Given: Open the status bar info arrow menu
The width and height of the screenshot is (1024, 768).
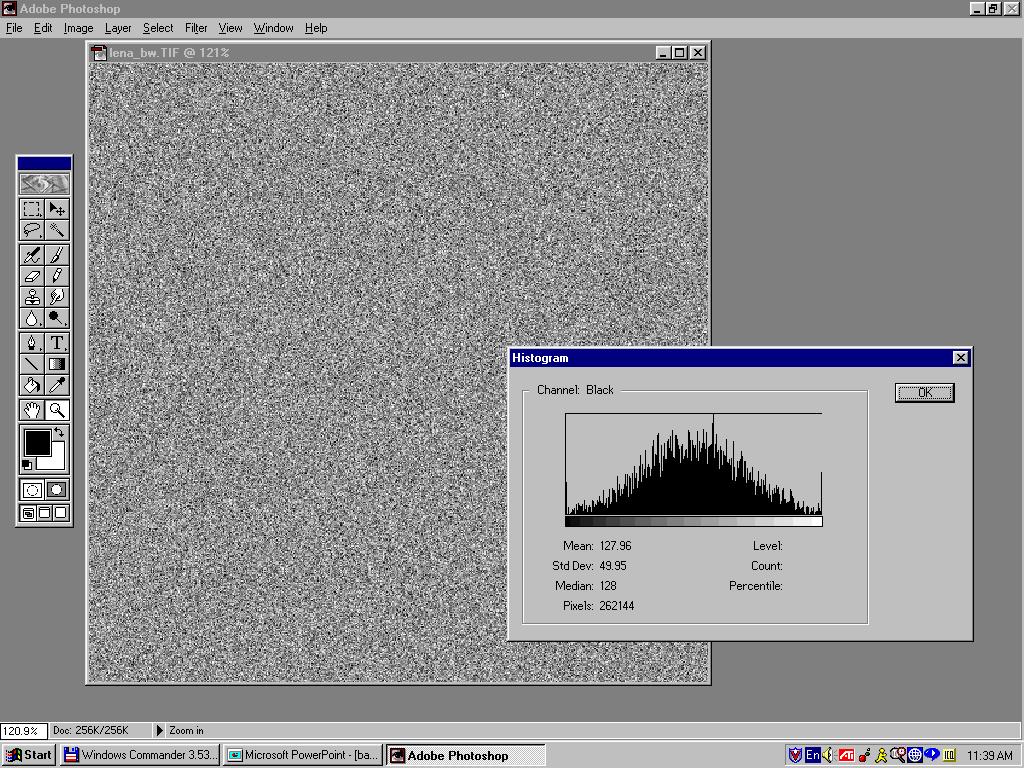Looking at the screenshot, I should (159, 731).
